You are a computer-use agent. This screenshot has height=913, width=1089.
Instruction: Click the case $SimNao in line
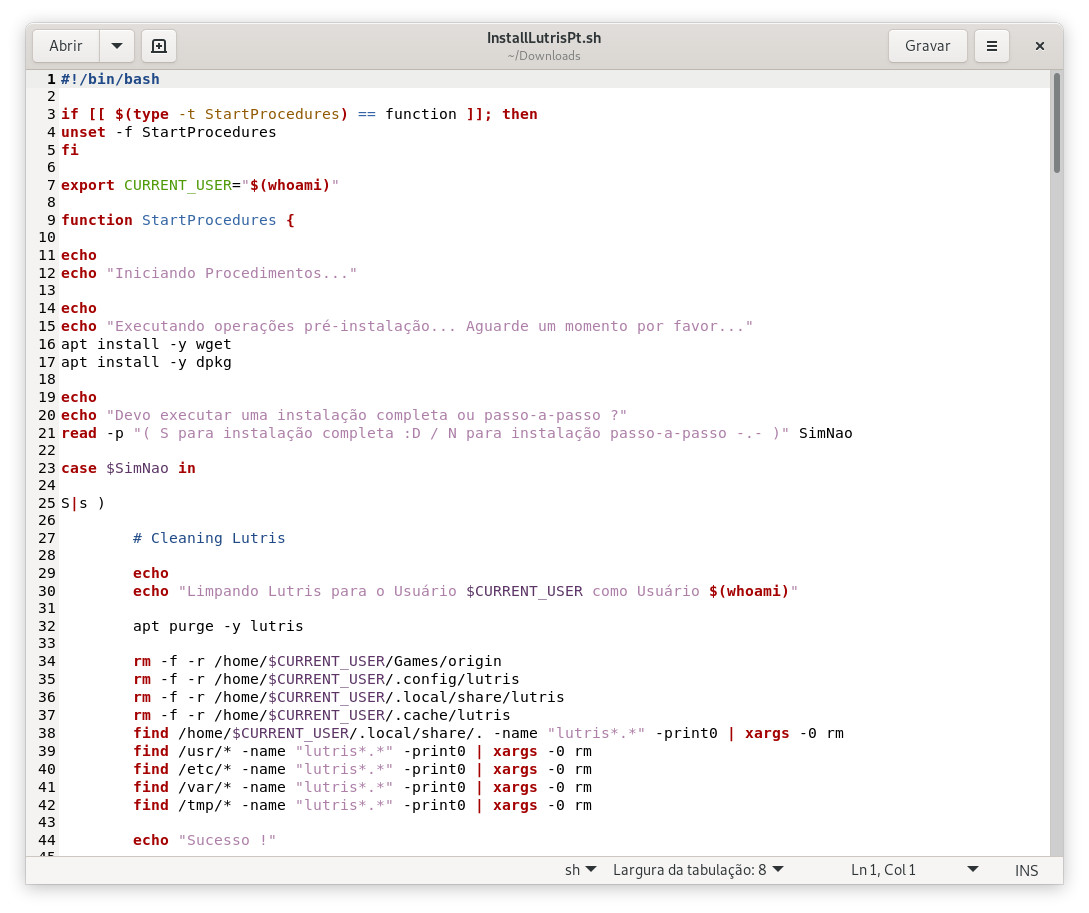pyautogui.click(x=128, y=468)
